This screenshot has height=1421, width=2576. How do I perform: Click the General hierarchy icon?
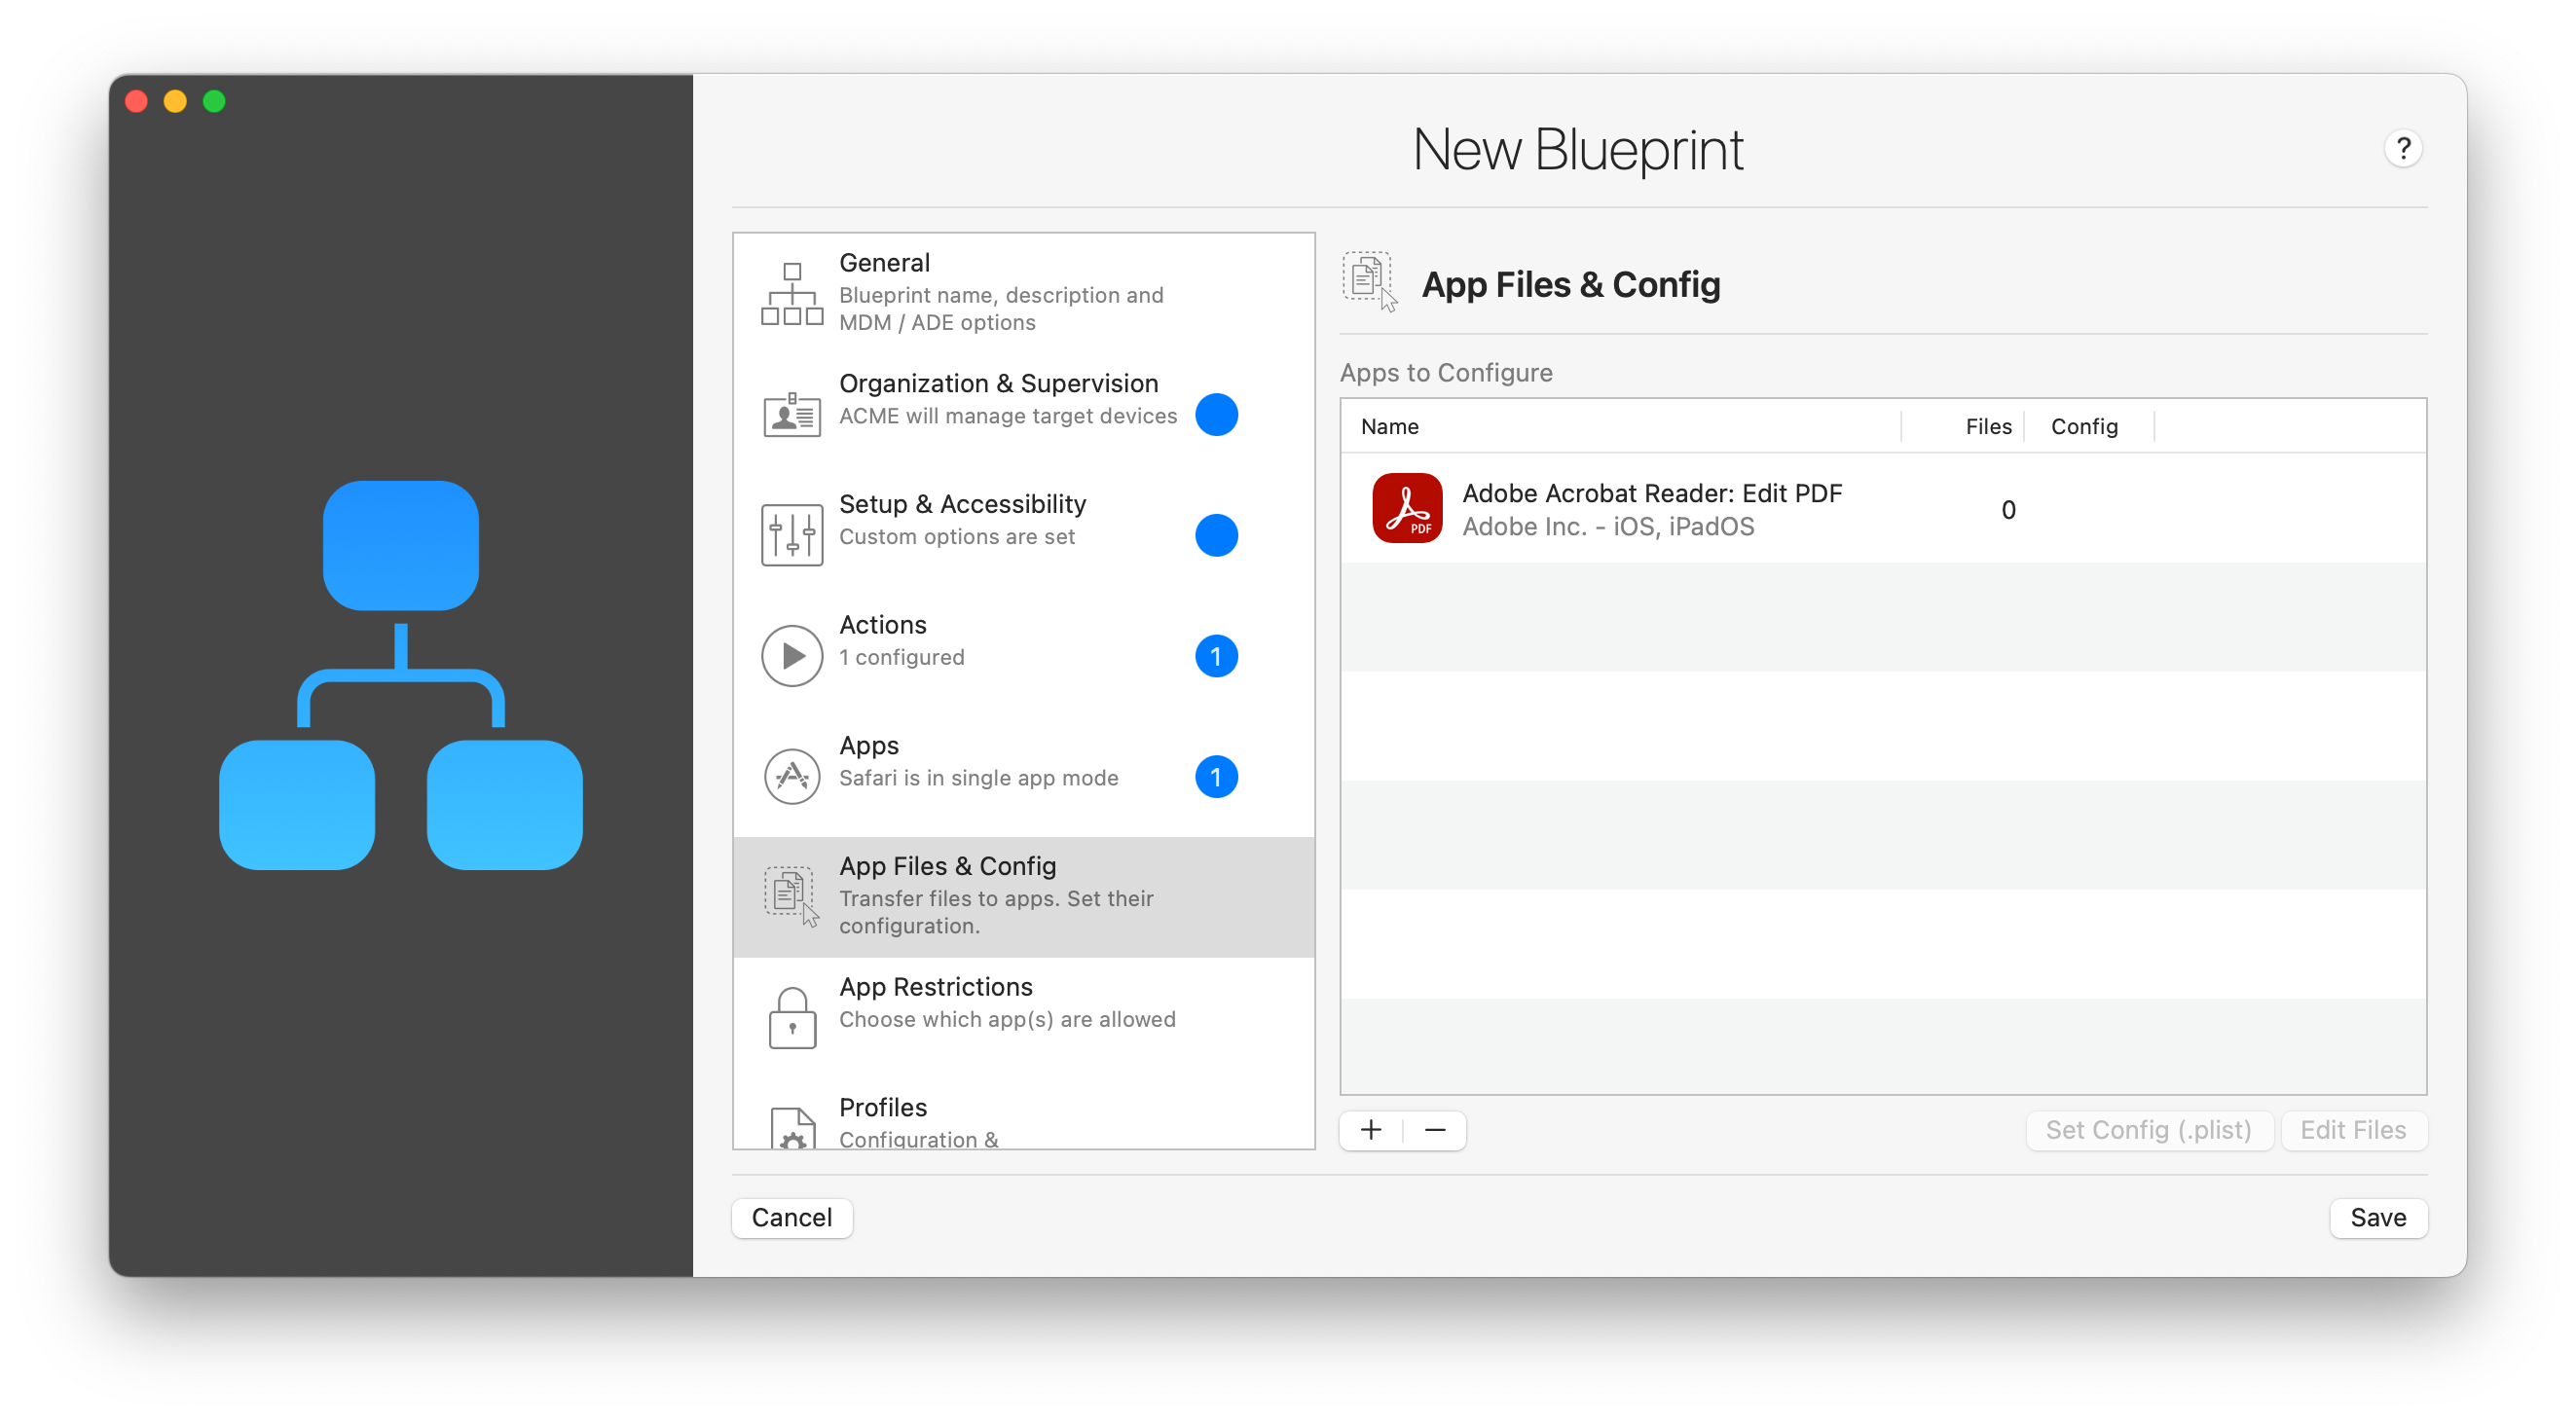pyautogui.click(x=791, y=293)
